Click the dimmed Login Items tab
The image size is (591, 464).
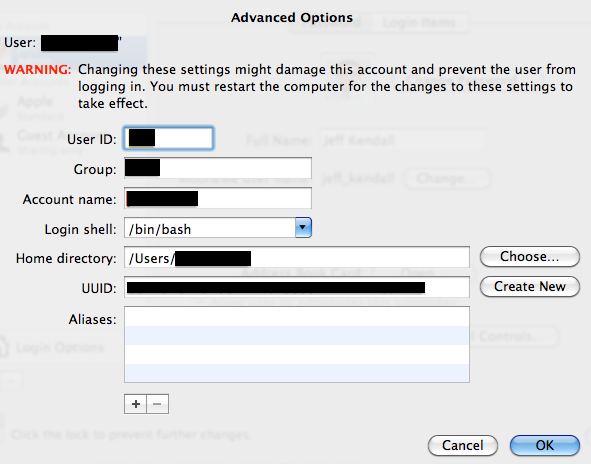[x=420, y=23]
